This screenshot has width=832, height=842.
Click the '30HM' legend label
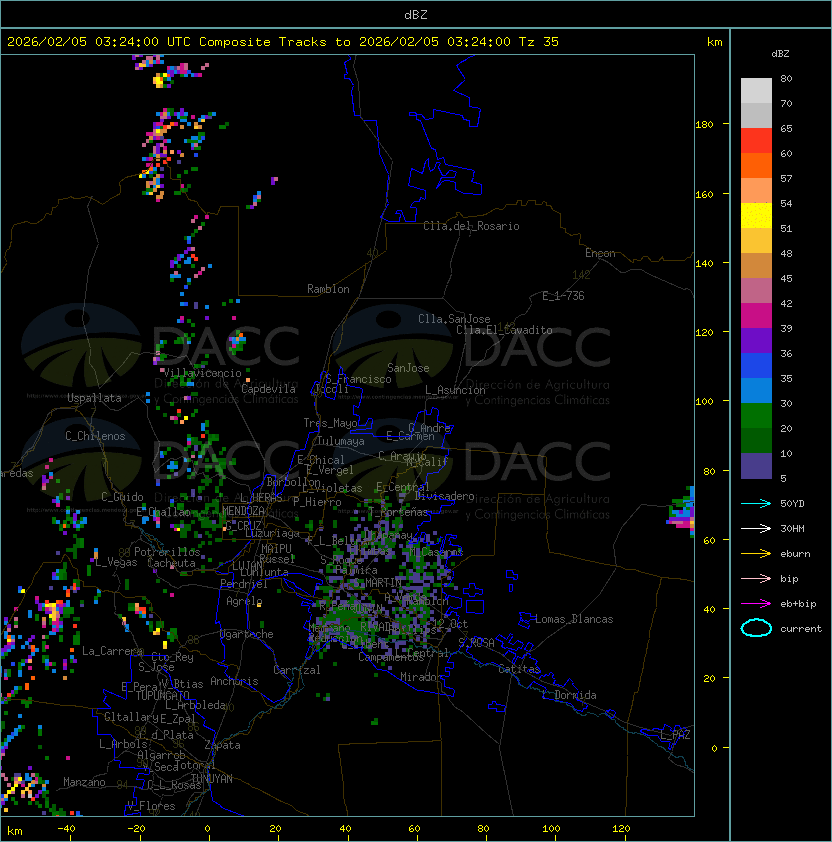point(792,528)
